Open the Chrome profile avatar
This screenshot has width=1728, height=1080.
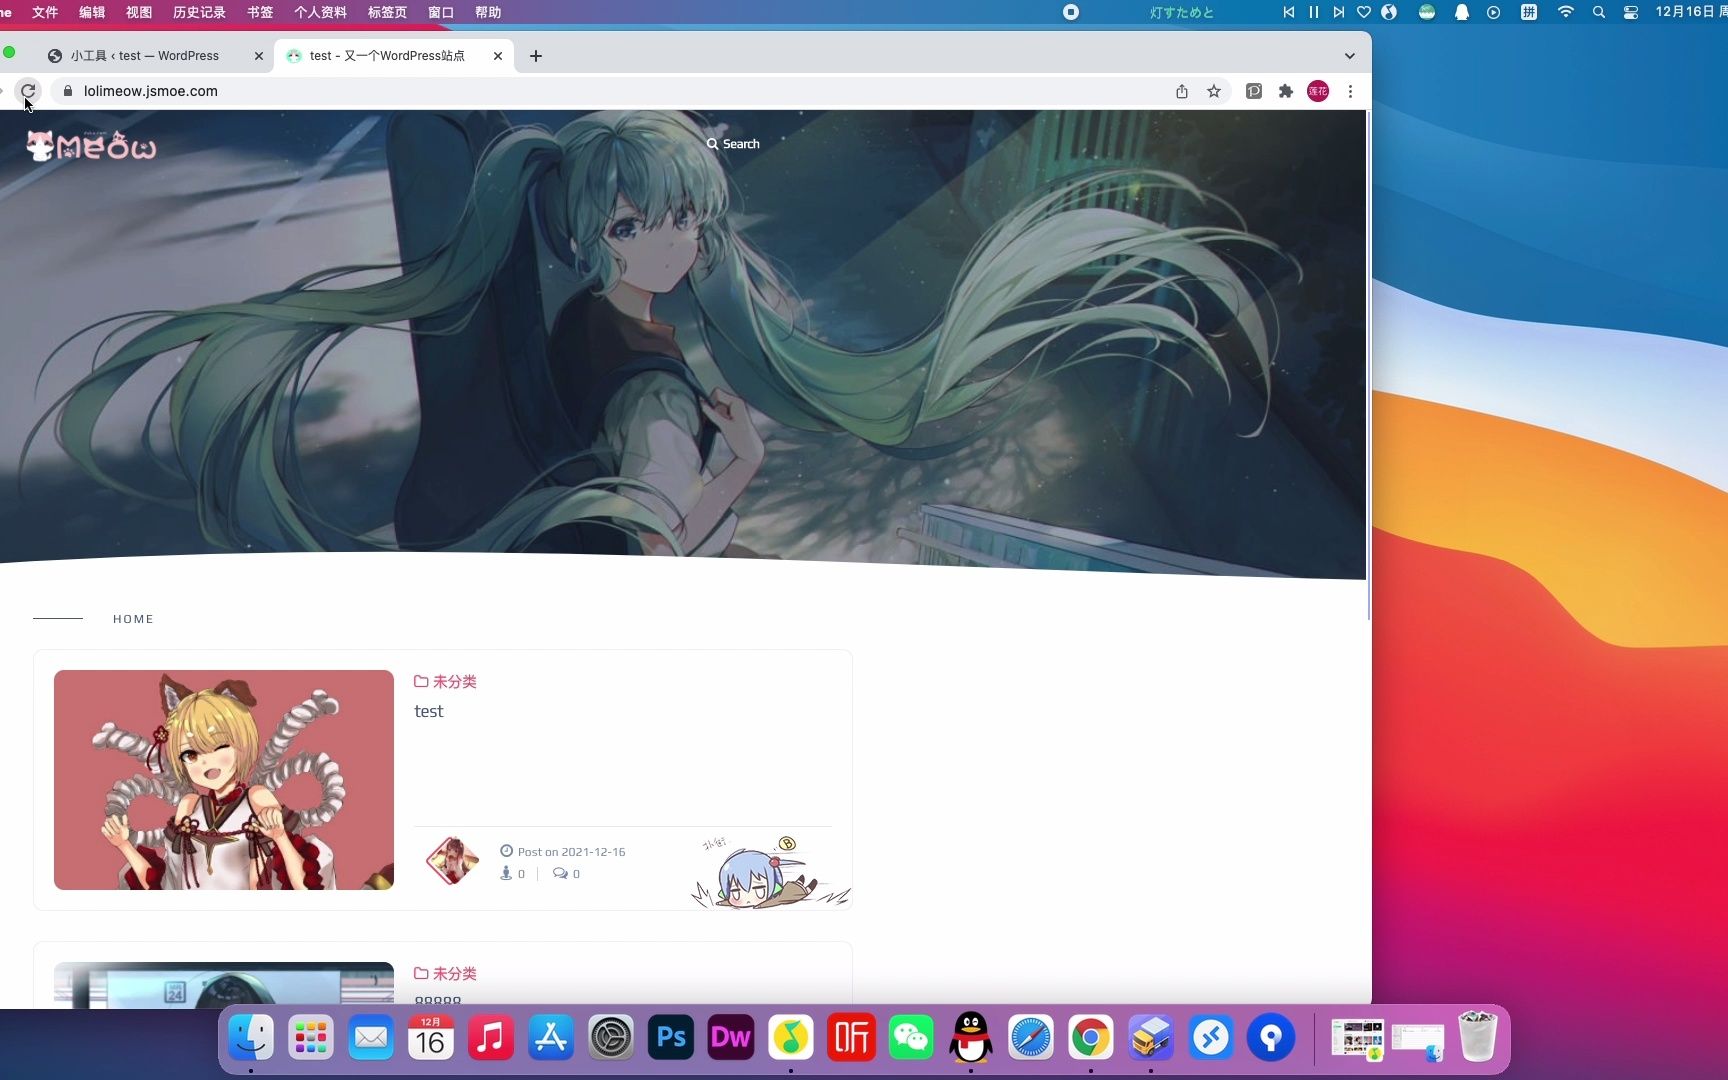coord(1318,91)
